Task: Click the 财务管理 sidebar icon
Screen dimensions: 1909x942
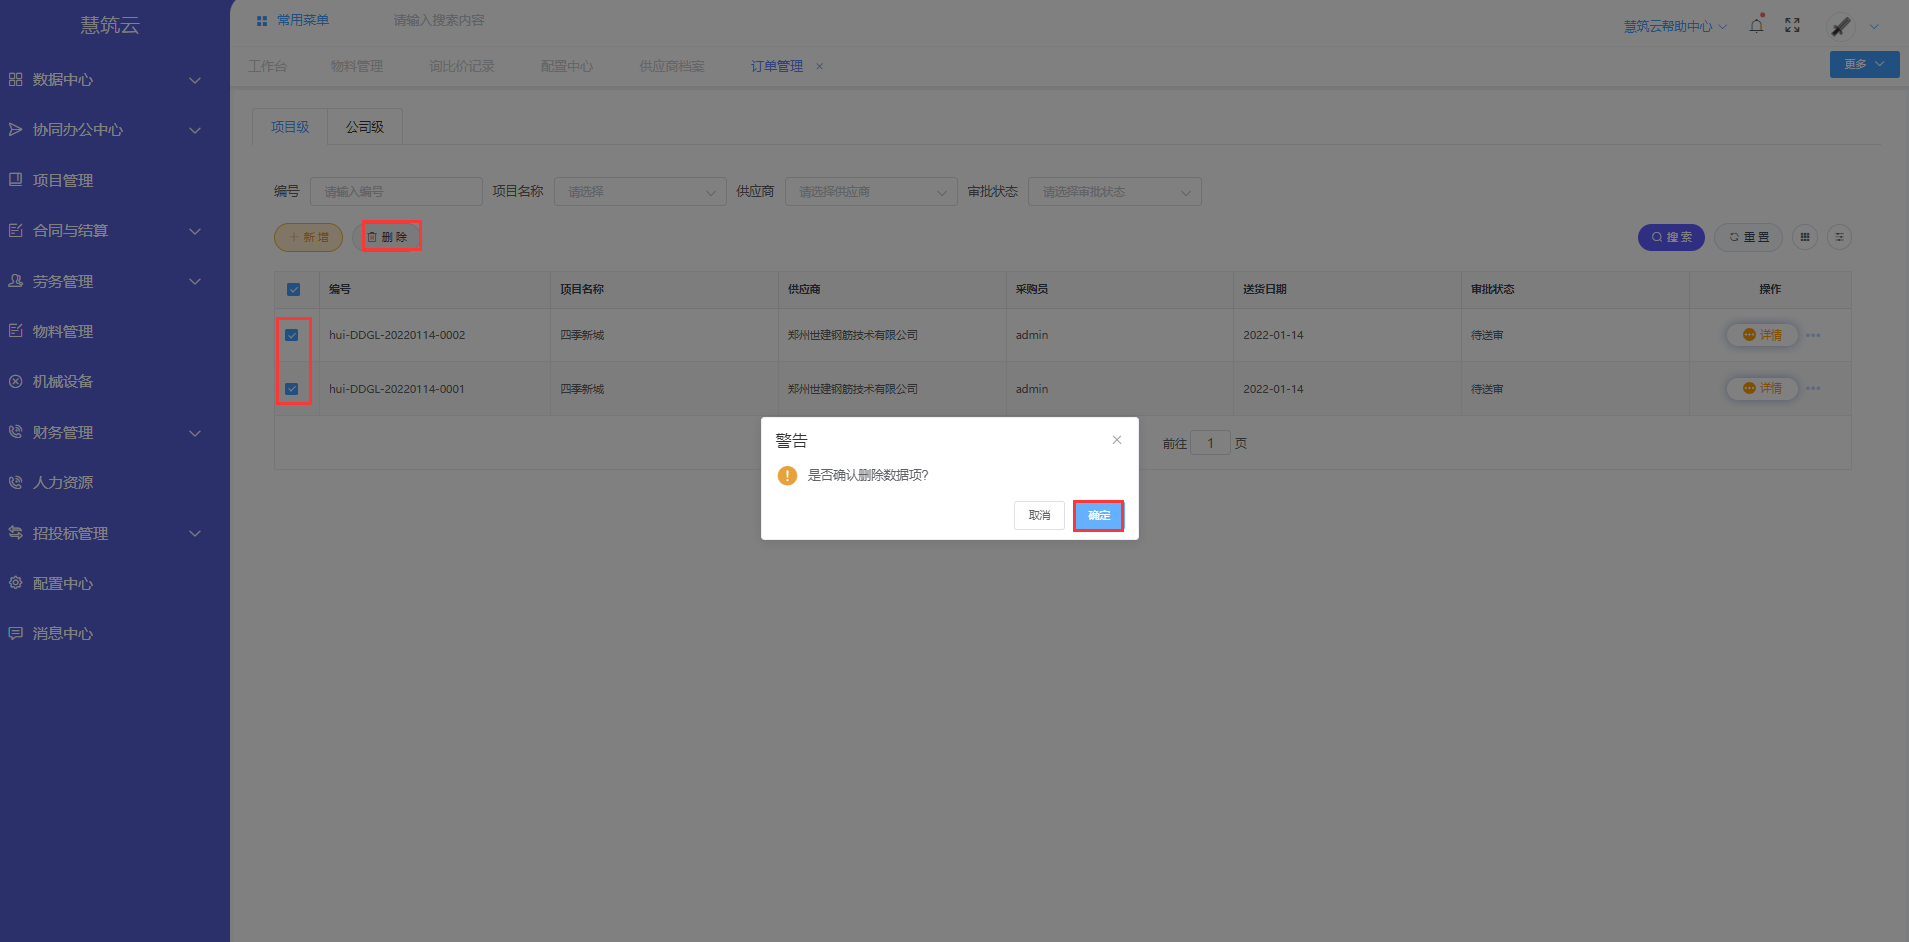Action: pos(15,432)
